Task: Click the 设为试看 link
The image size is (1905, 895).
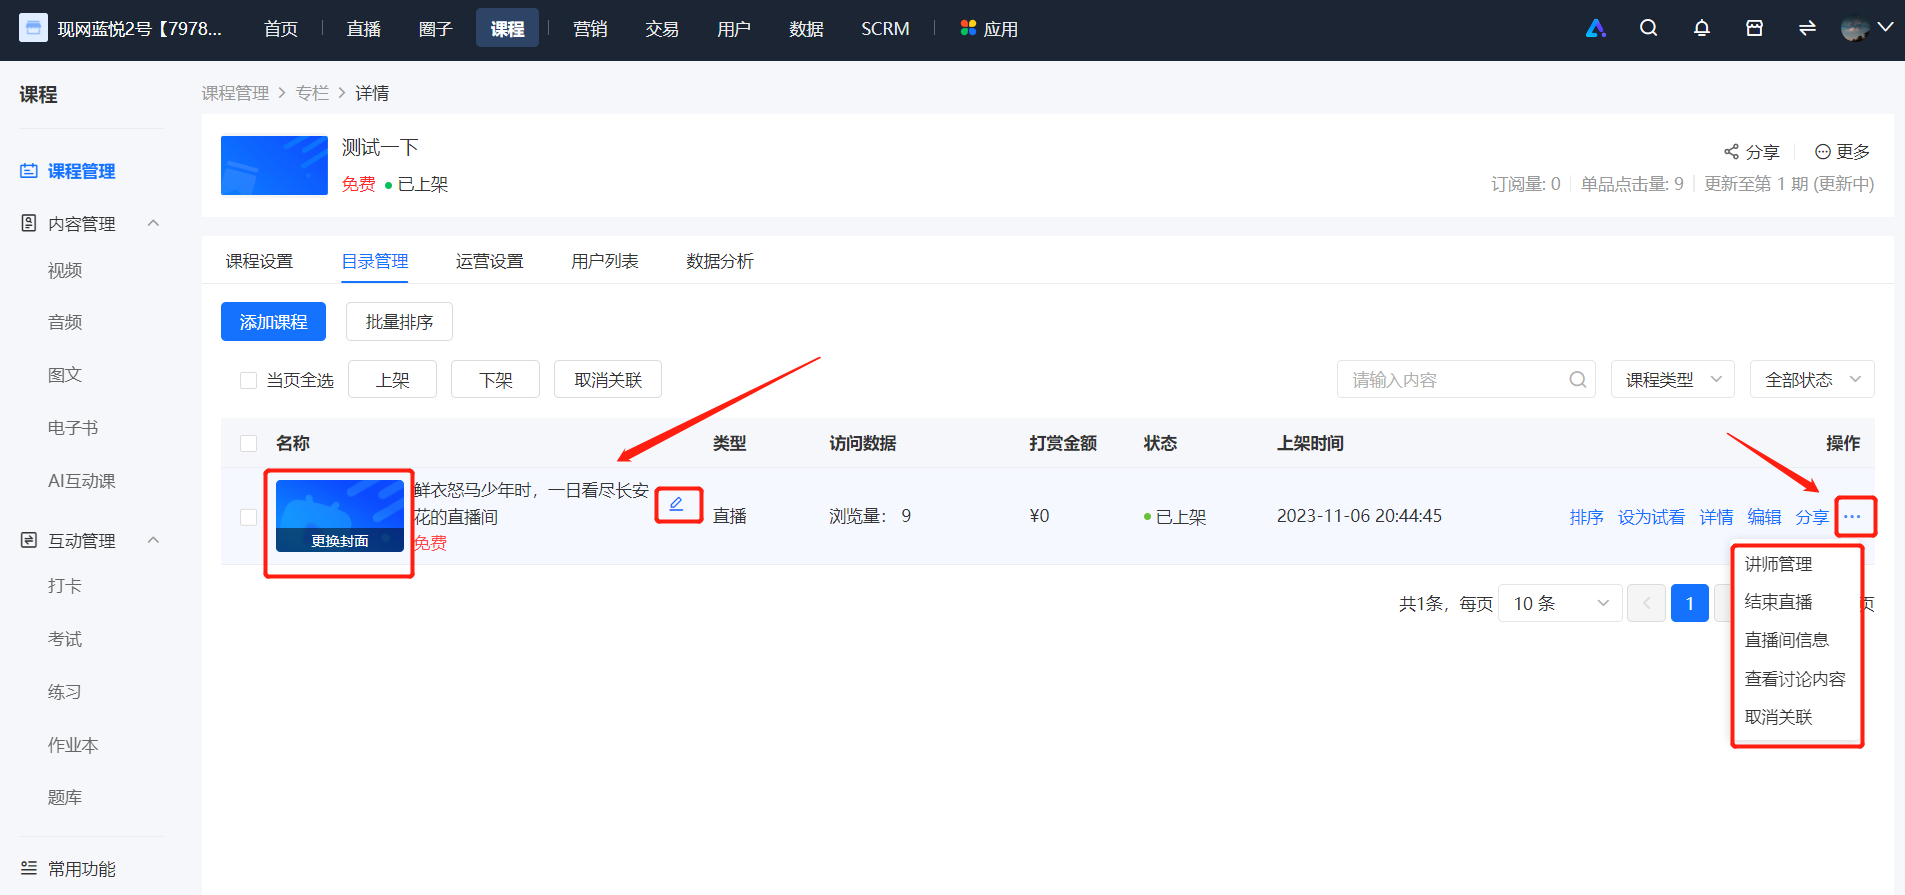Action: (x=1651, y=517)
